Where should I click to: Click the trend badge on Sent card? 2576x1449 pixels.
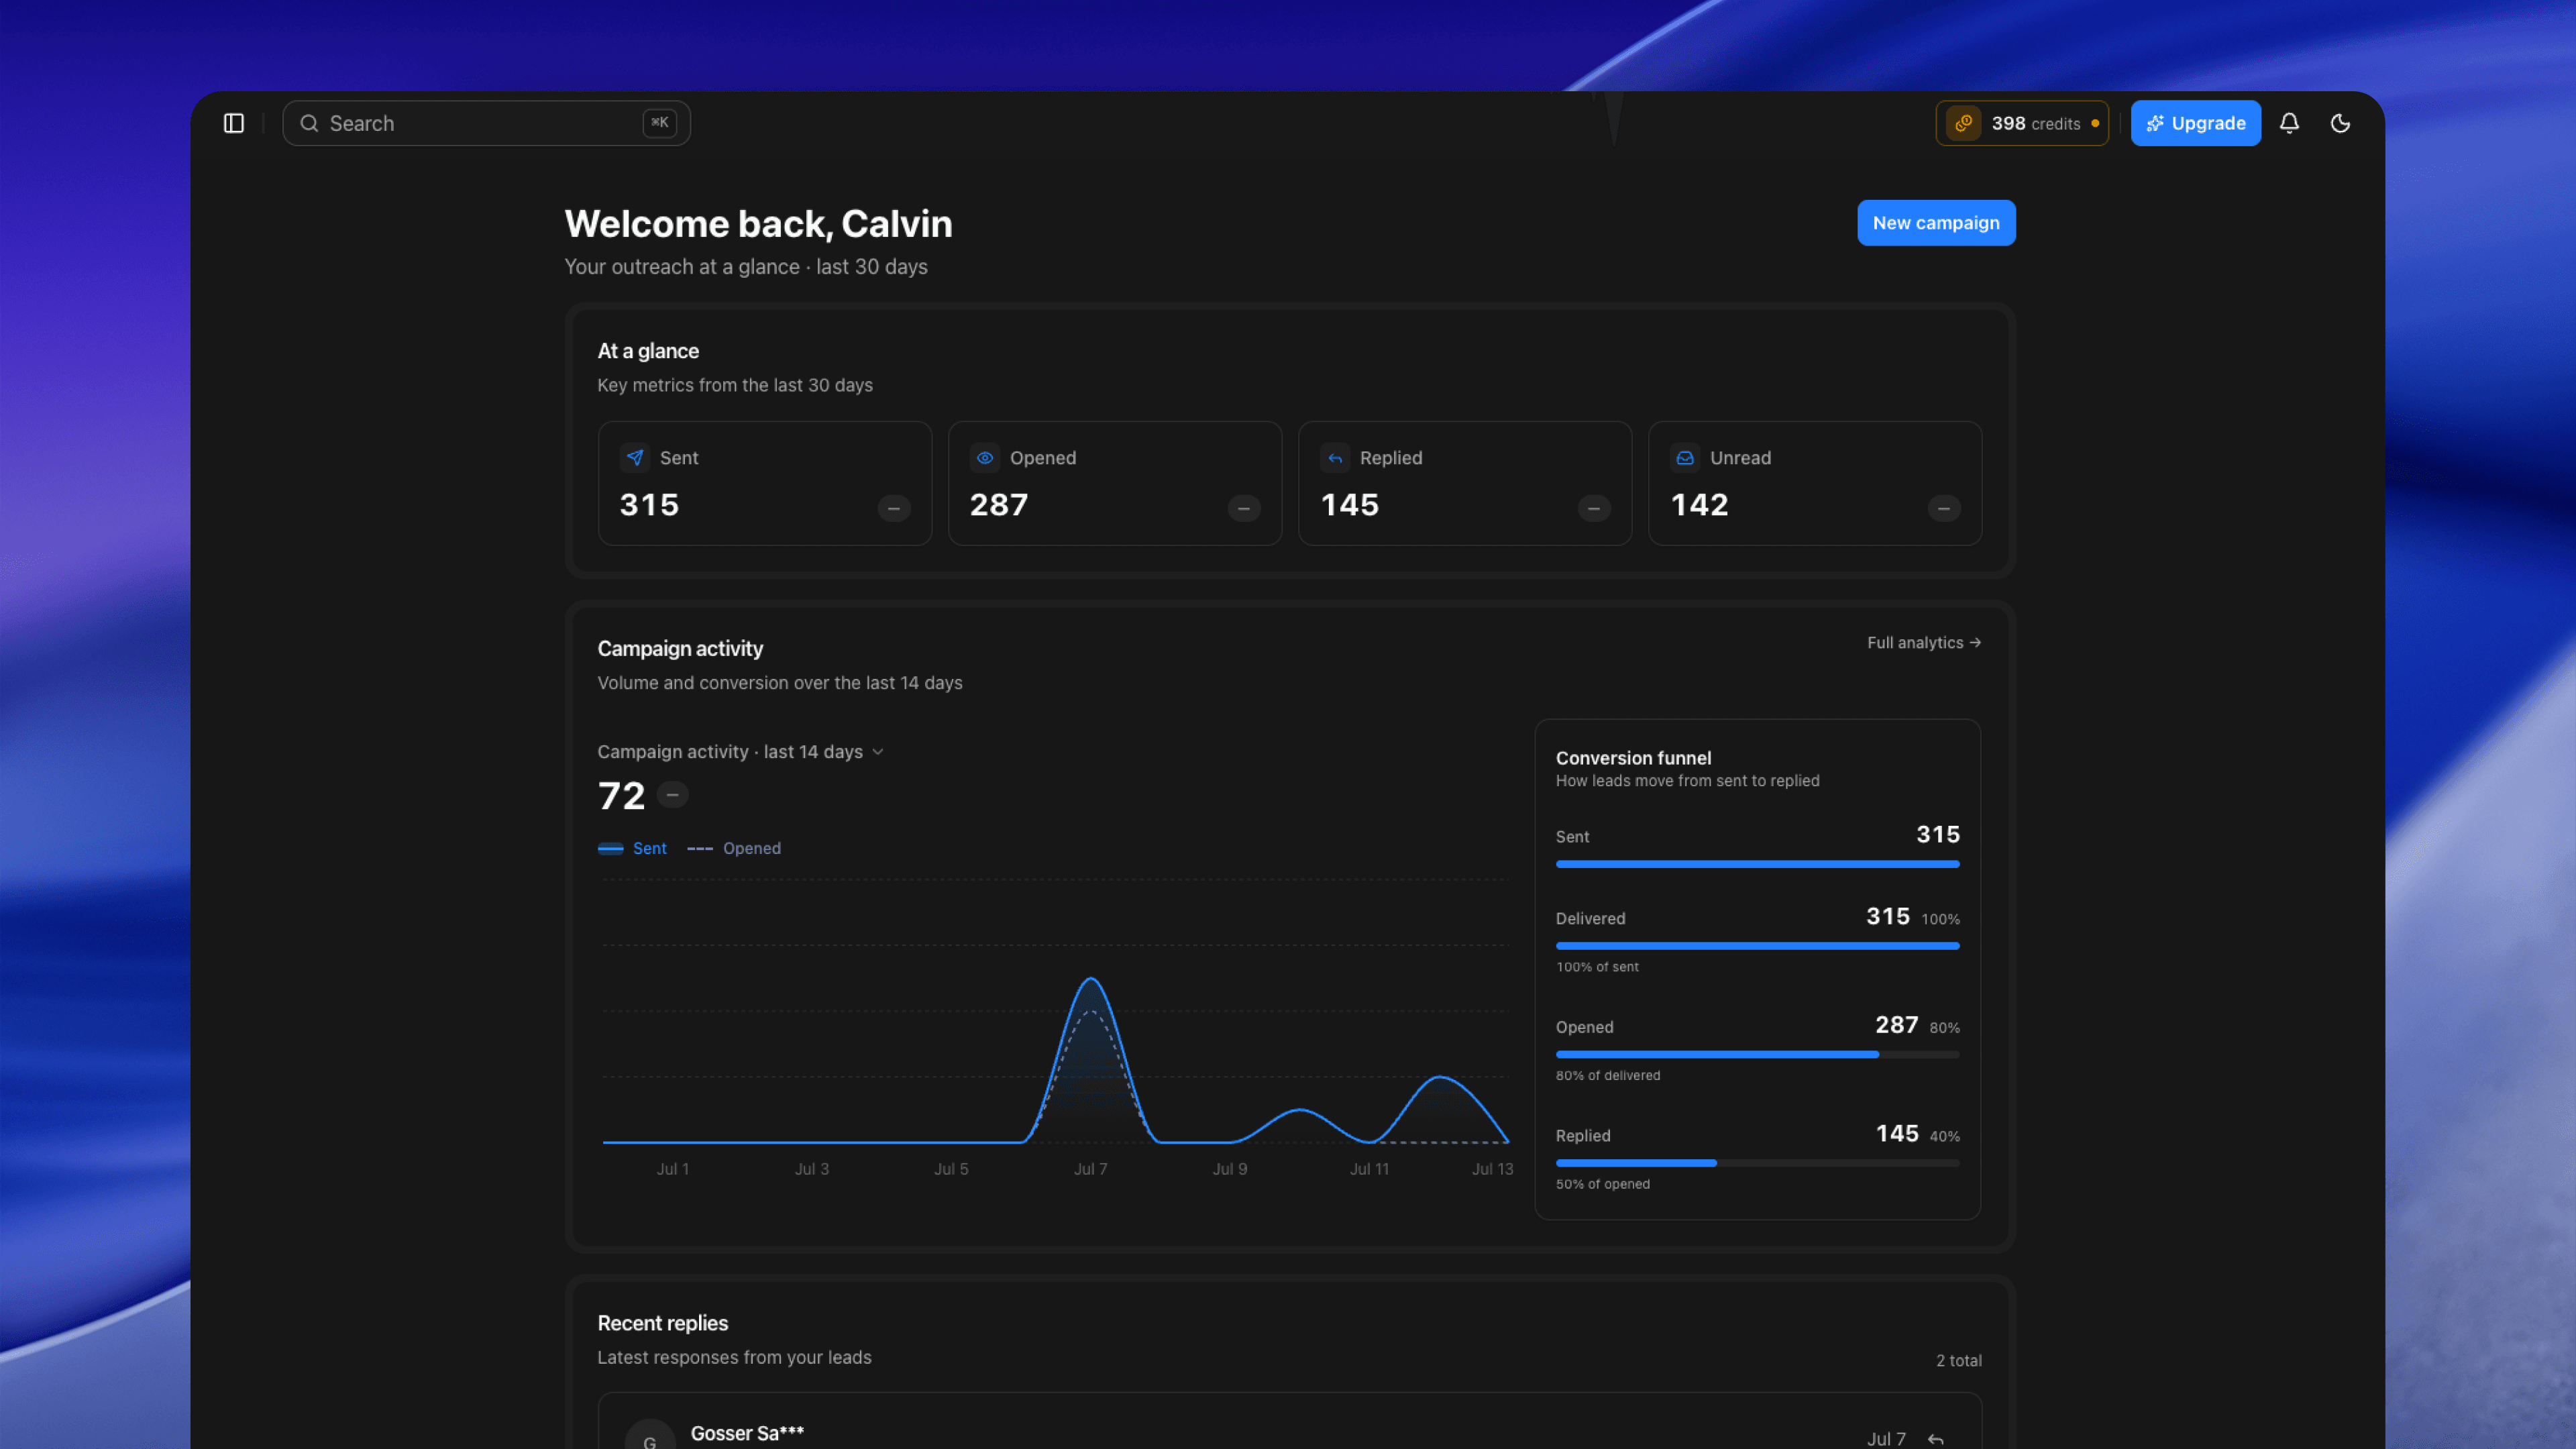(x=894, y=509)
